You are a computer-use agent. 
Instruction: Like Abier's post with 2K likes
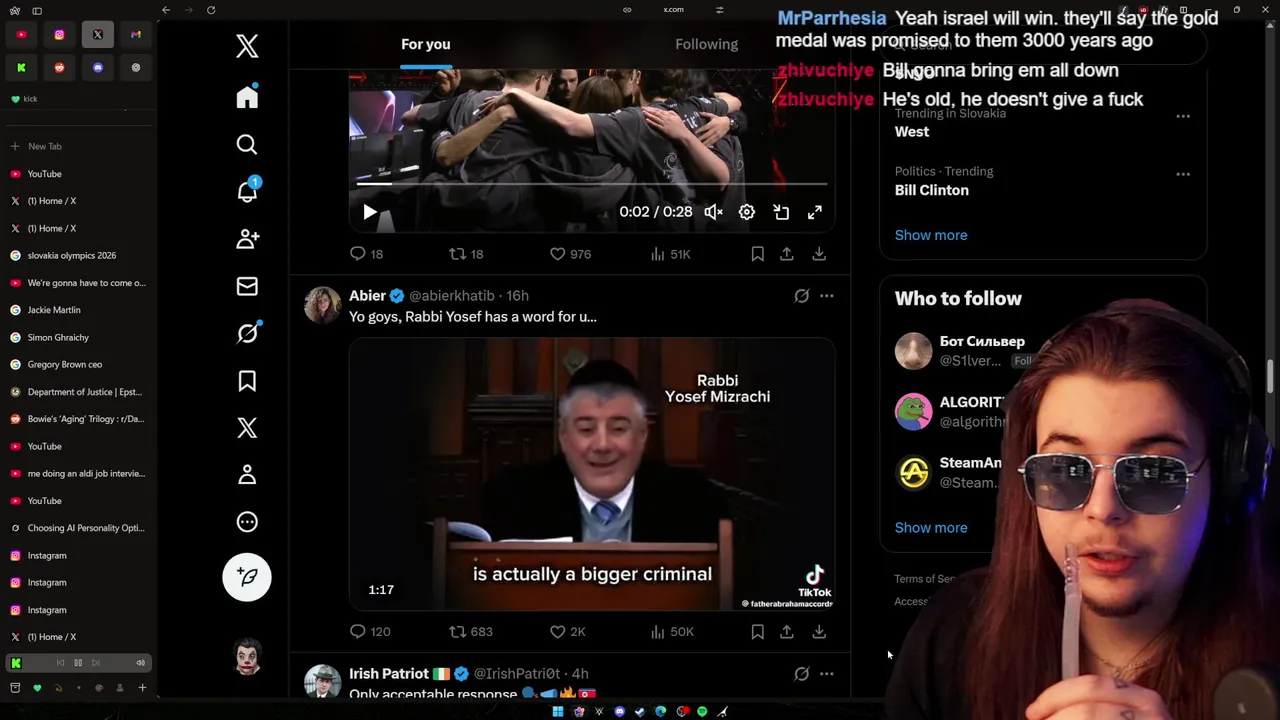pos(567,632)
